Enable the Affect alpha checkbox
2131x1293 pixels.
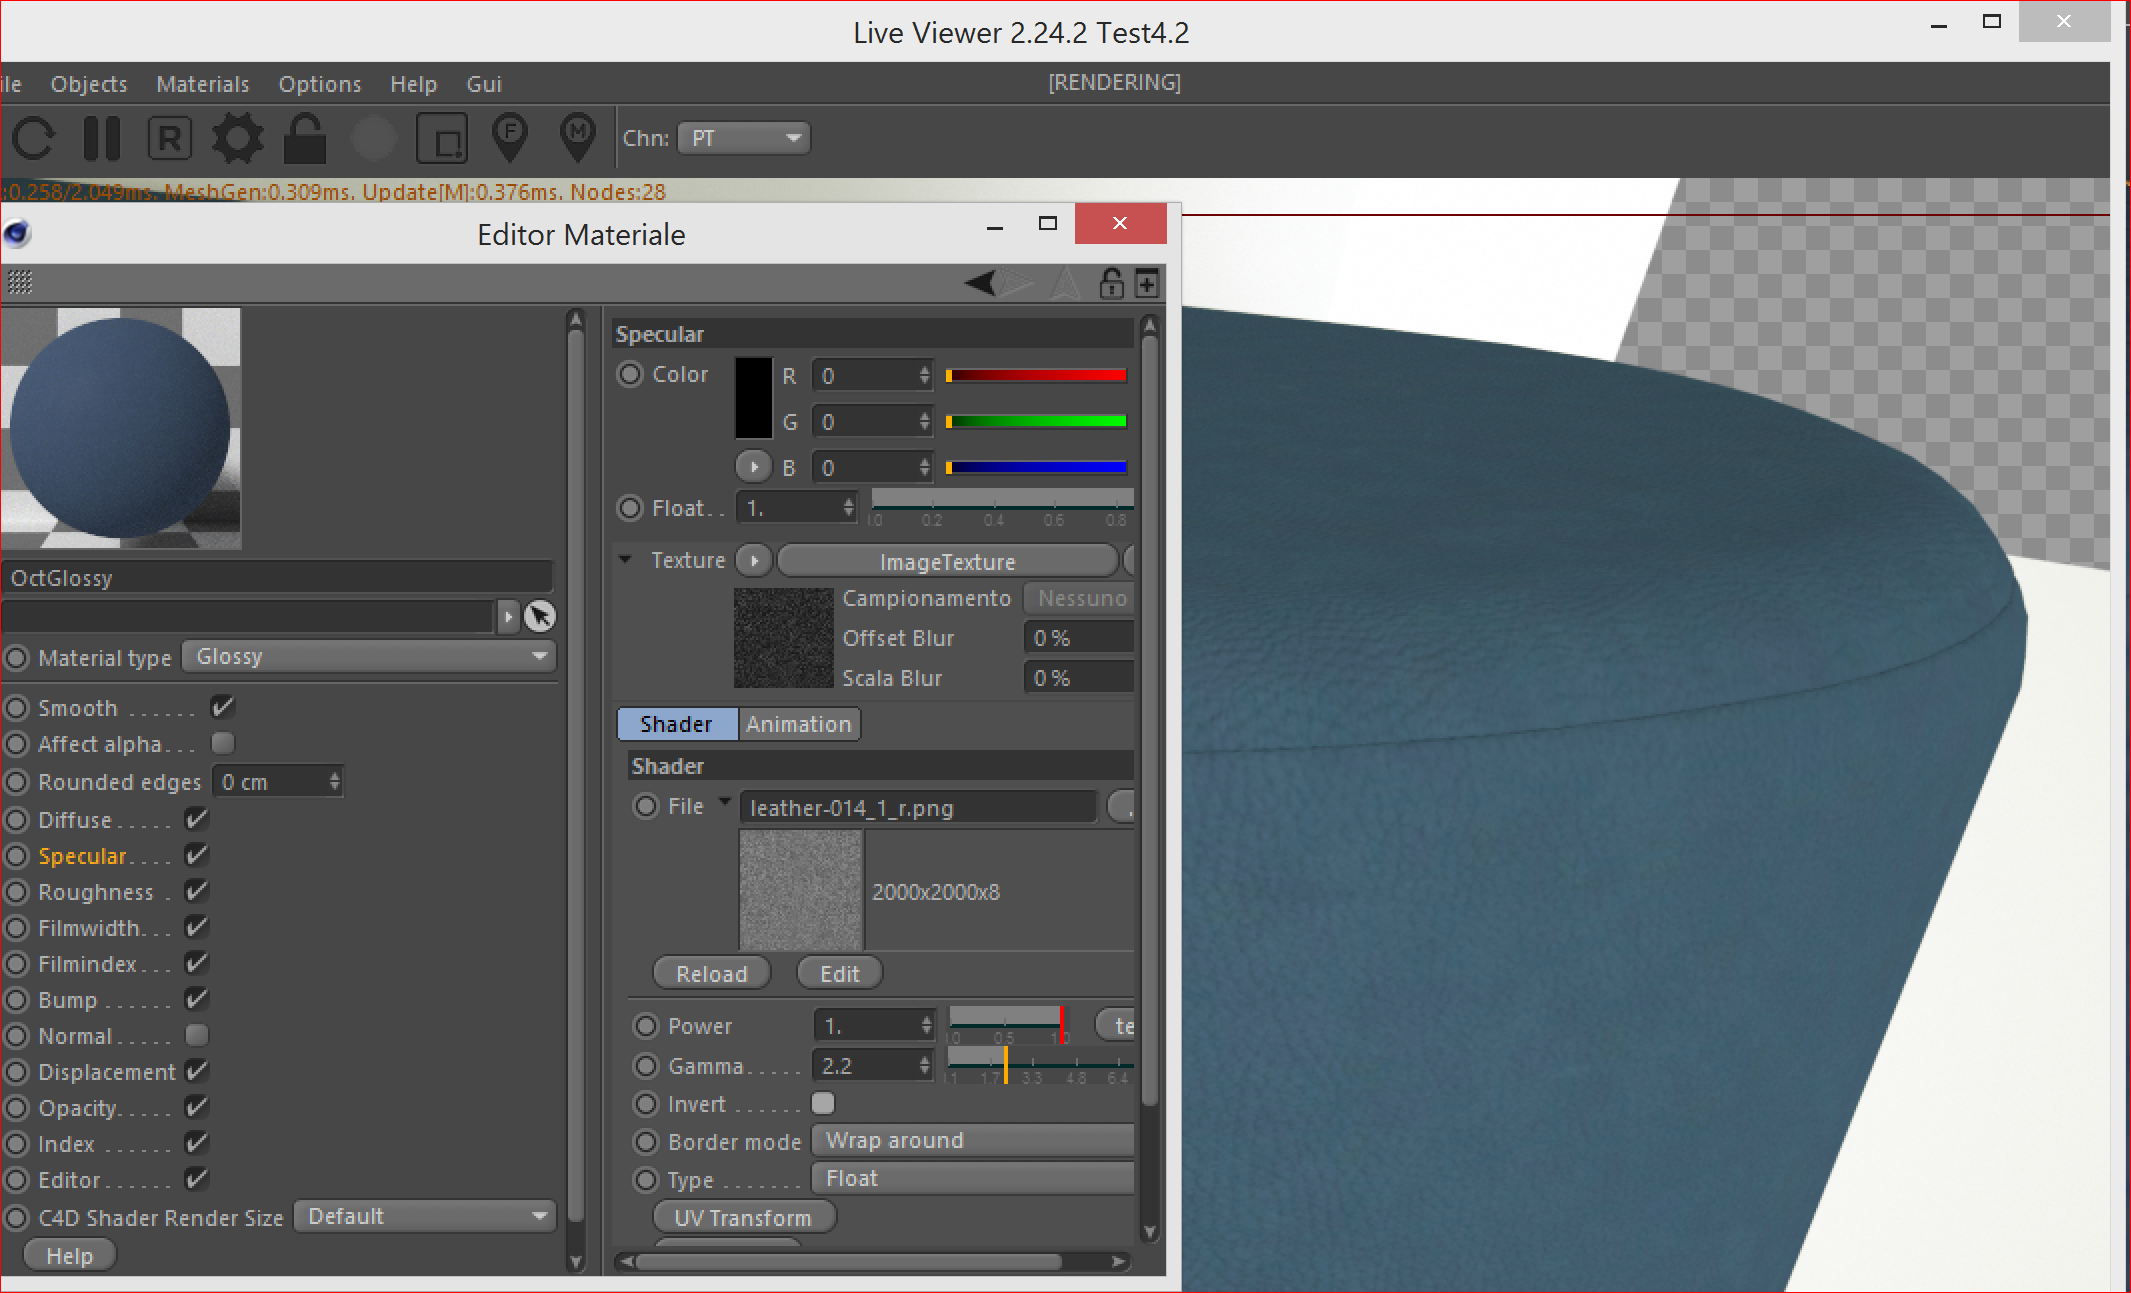pos(222,743)
